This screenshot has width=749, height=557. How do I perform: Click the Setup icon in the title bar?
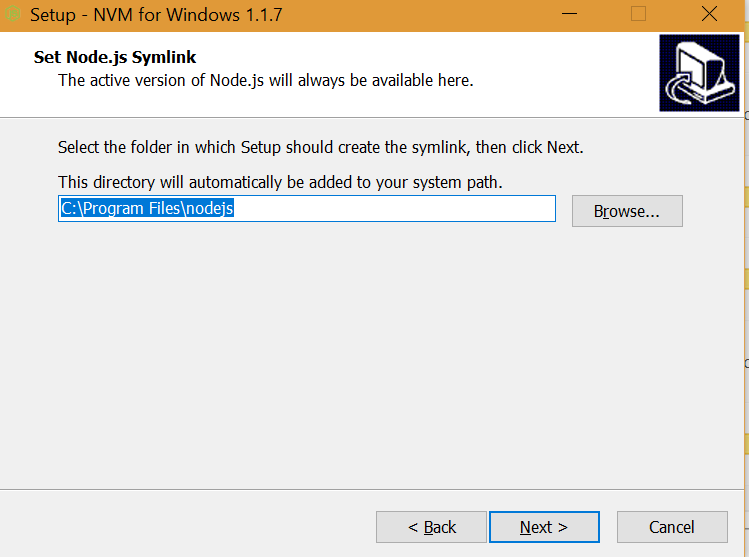pos(13,15)
